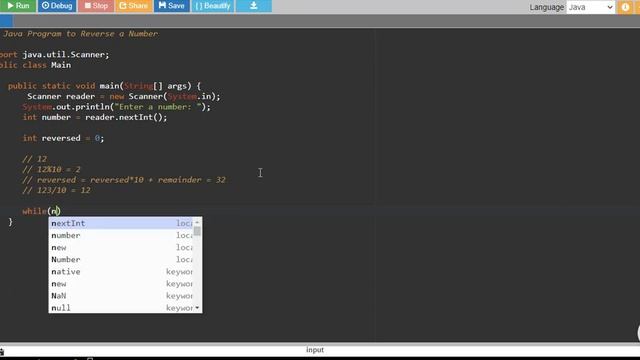The height and width of the screenshot is (360, 640).
Task: Choose capitalized Number local suggestion
Action: [122, 260]
